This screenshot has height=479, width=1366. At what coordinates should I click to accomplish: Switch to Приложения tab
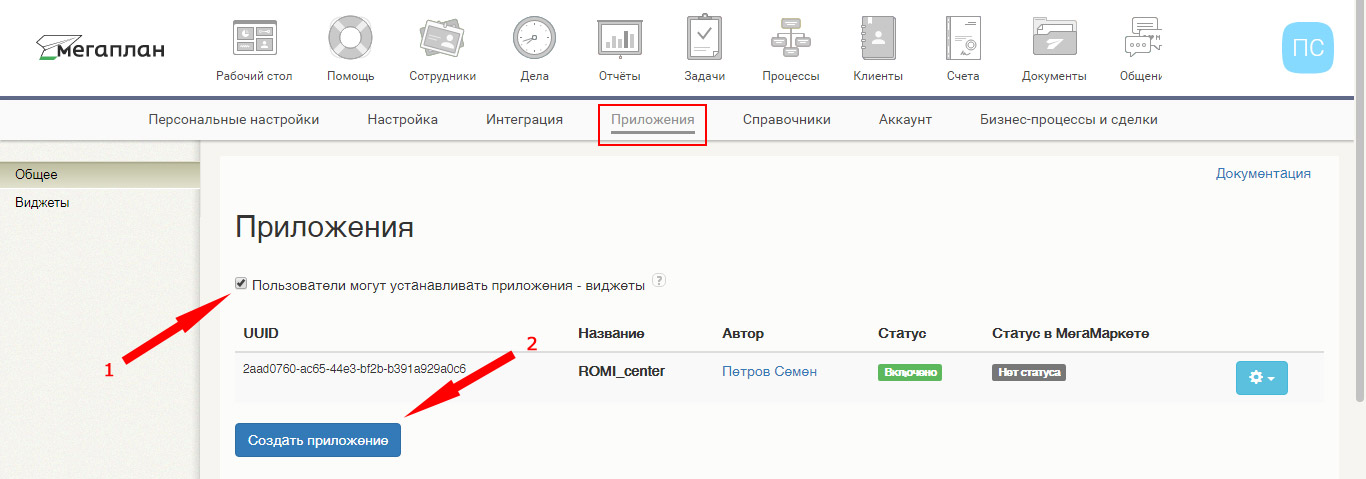coord(652,119)
